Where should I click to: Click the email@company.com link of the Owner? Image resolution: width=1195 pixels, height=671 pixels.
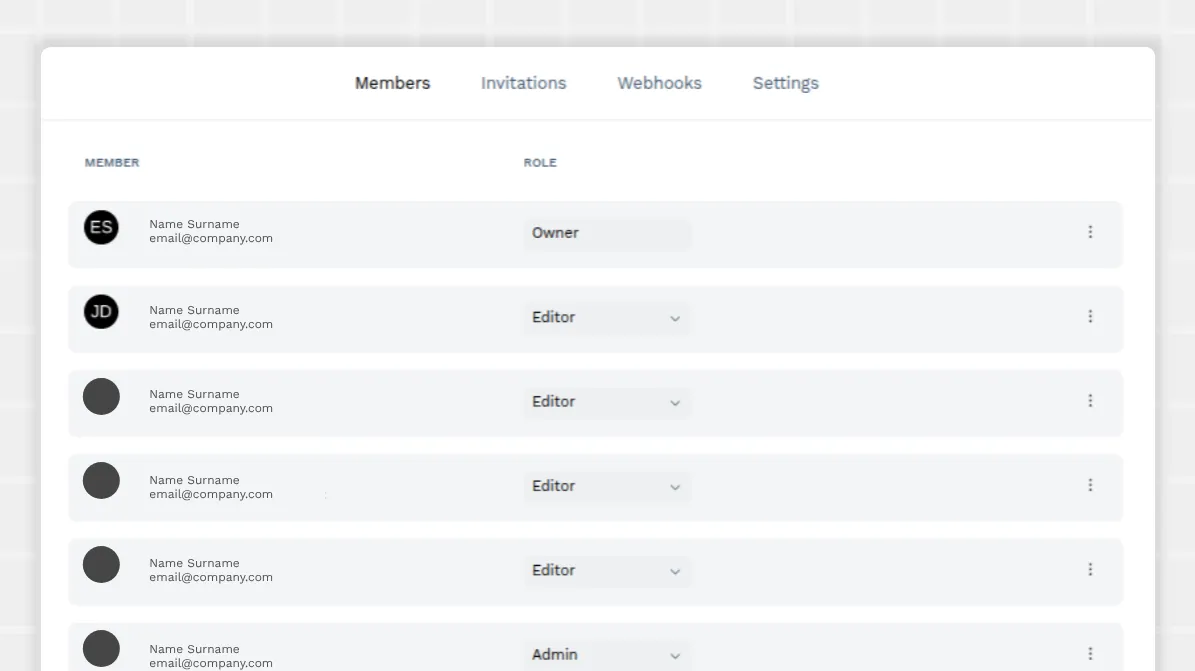[x=210, y=238]
